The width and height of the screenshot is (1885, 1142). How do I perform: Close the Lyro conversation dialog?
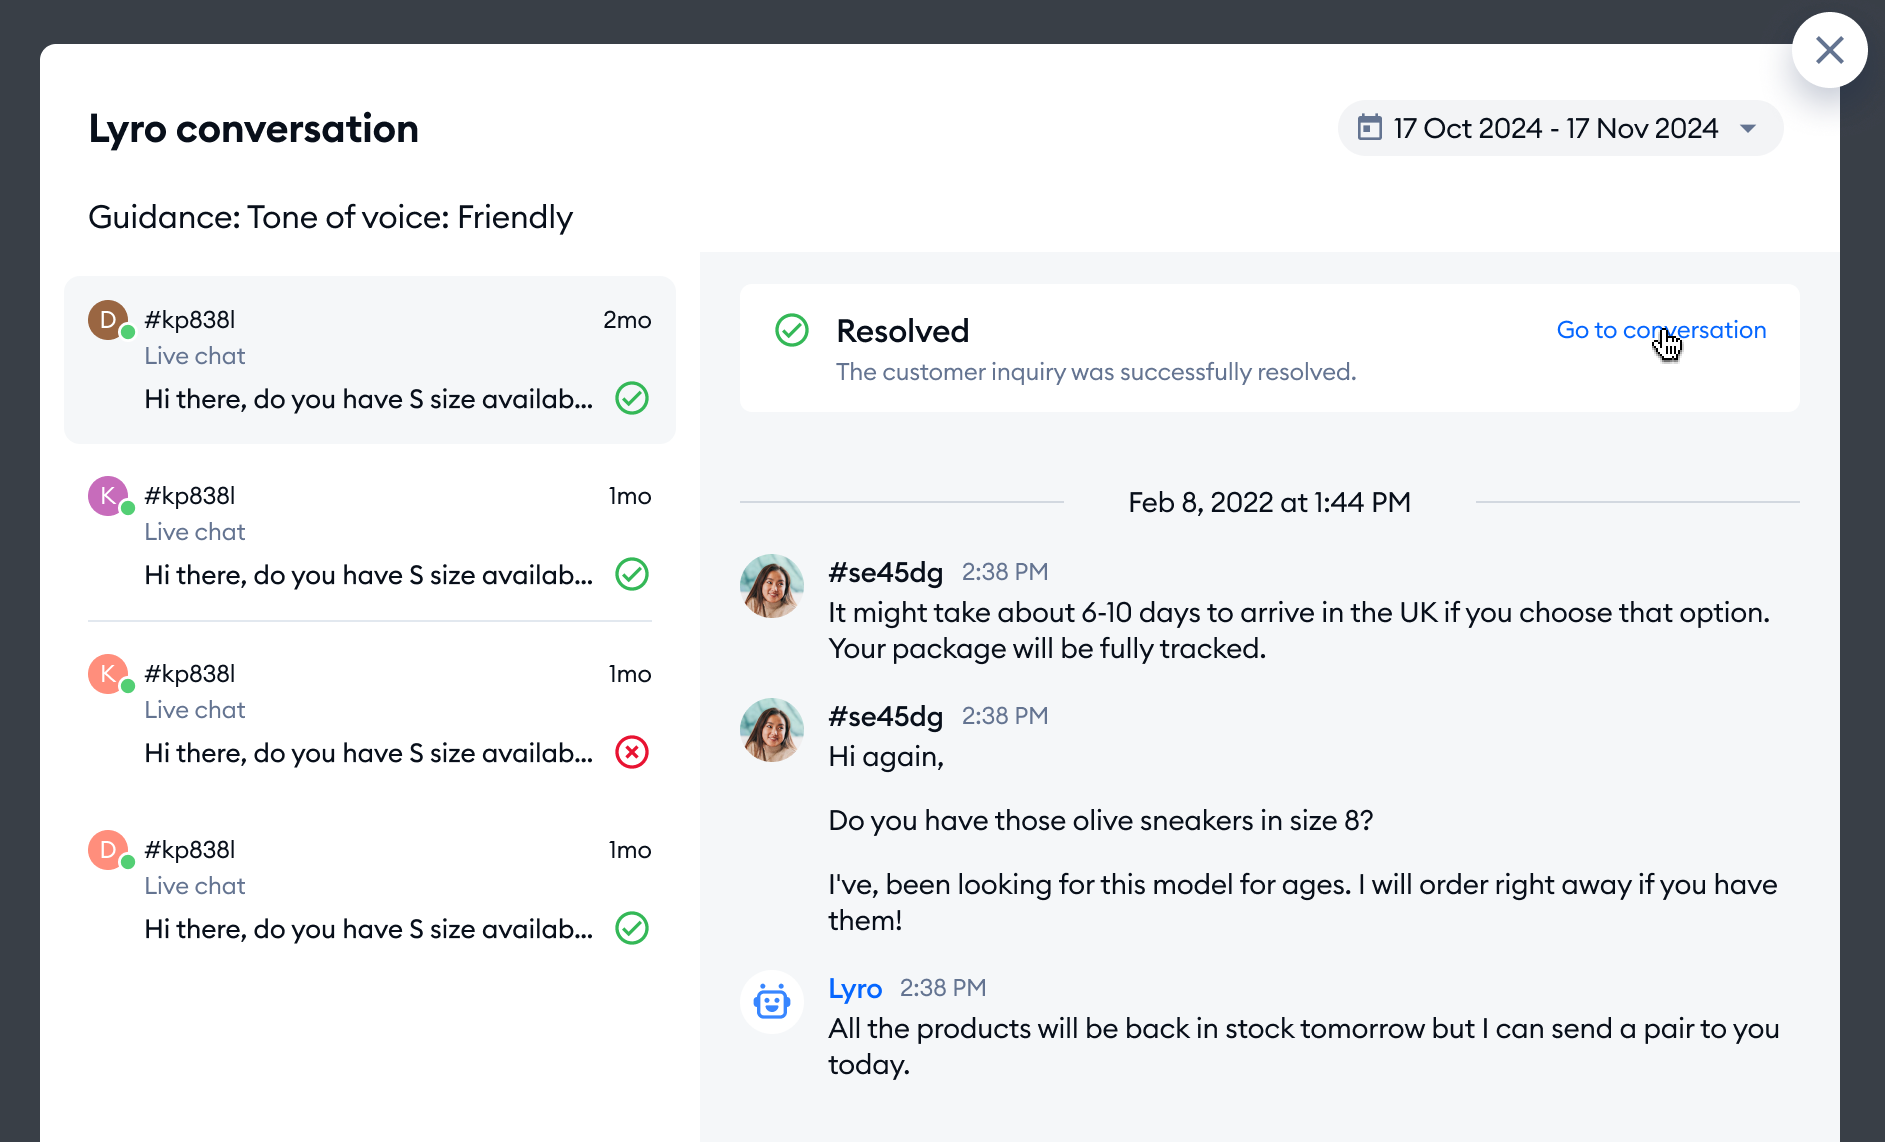pyautogui.click(x=1829, y=50)
